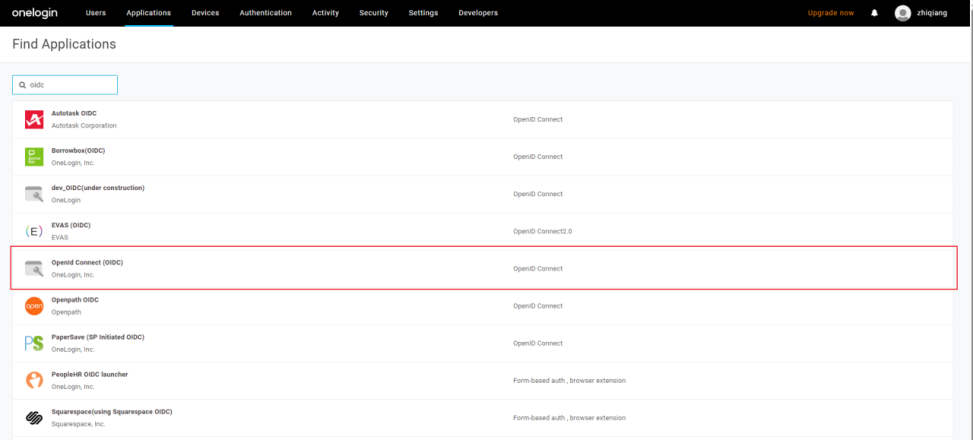Click the EVAS app logo icon
This screenshot has width=974, height=441.
(34, 231)
